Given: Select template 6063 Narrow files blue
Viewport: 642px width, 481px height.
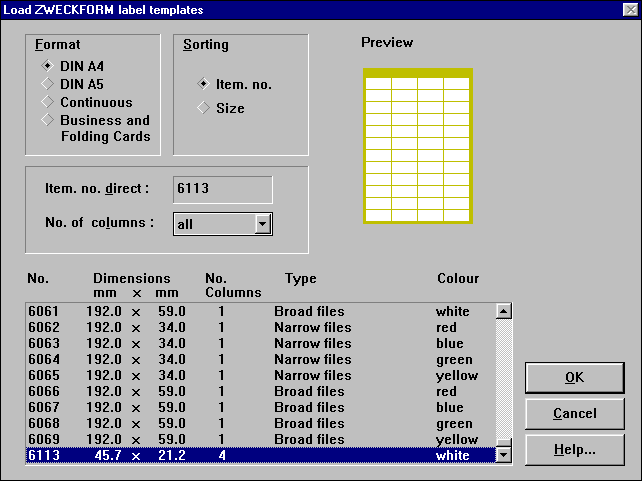Looking at the screenshot, I should click(x=260, y=343).
